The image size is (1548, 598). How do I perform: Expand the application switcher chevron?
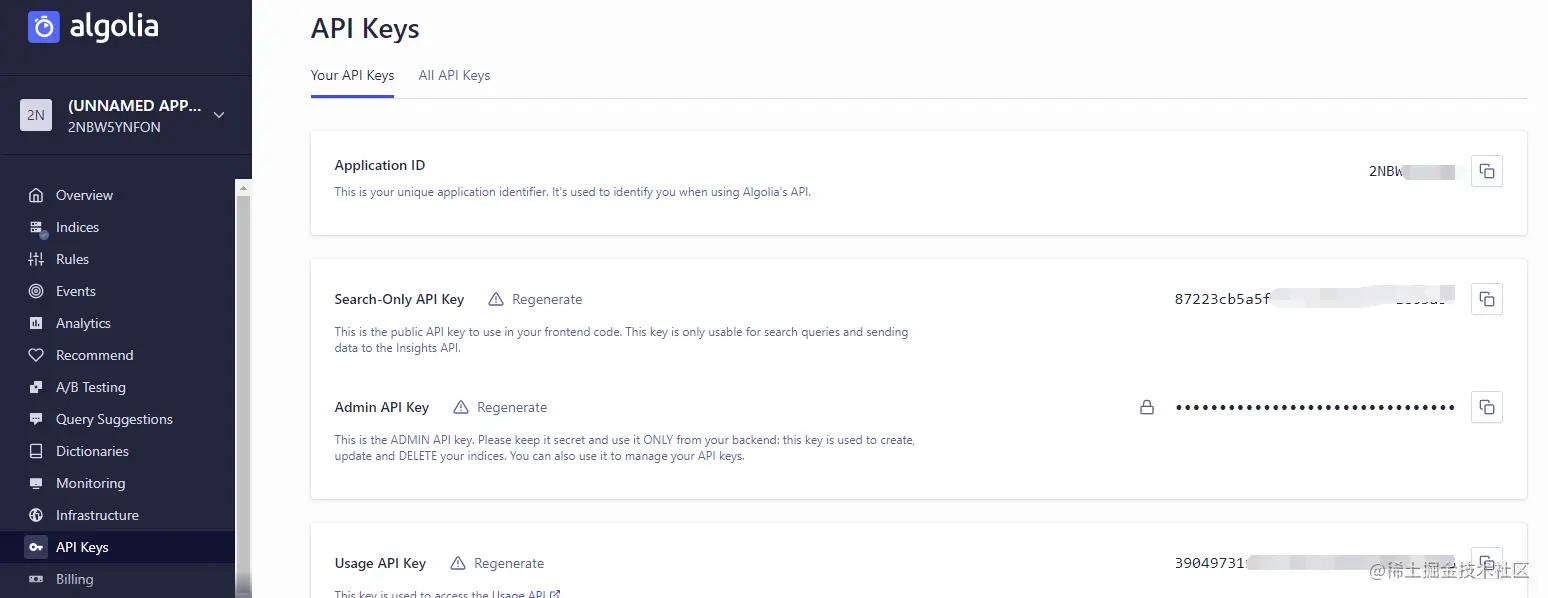click(x=219, y=115)
